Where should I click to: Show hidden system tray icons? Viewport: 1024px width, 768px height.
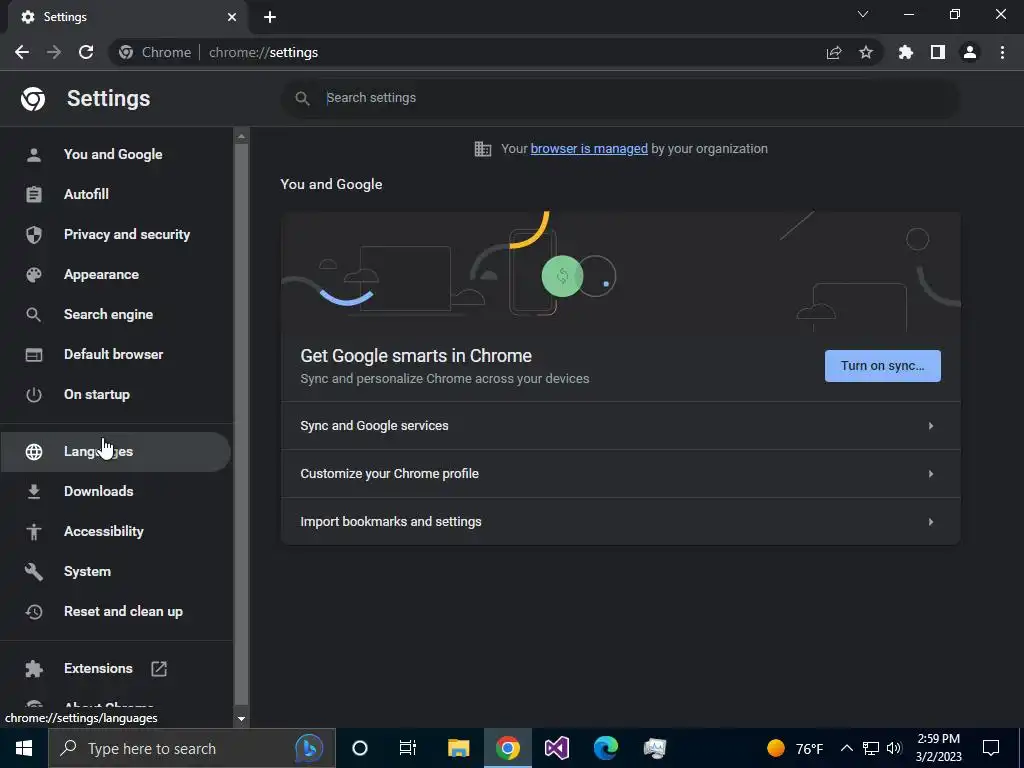pyautogui.click(x=846, y=748)
